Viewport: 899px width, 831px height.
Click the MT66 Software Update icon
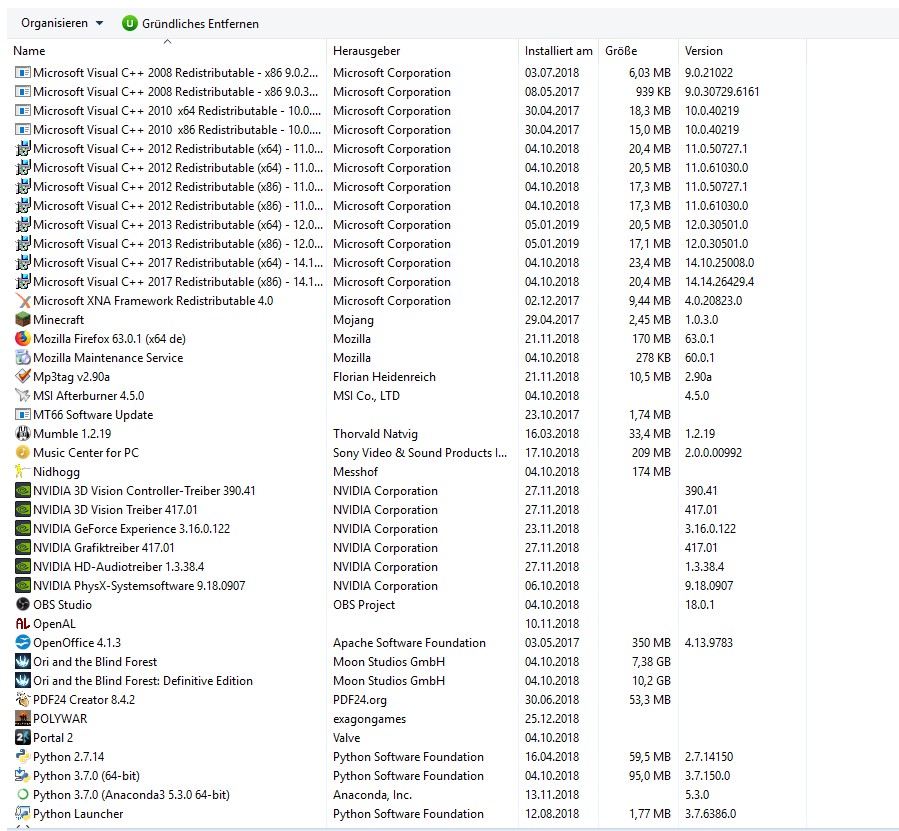(22, 414)
